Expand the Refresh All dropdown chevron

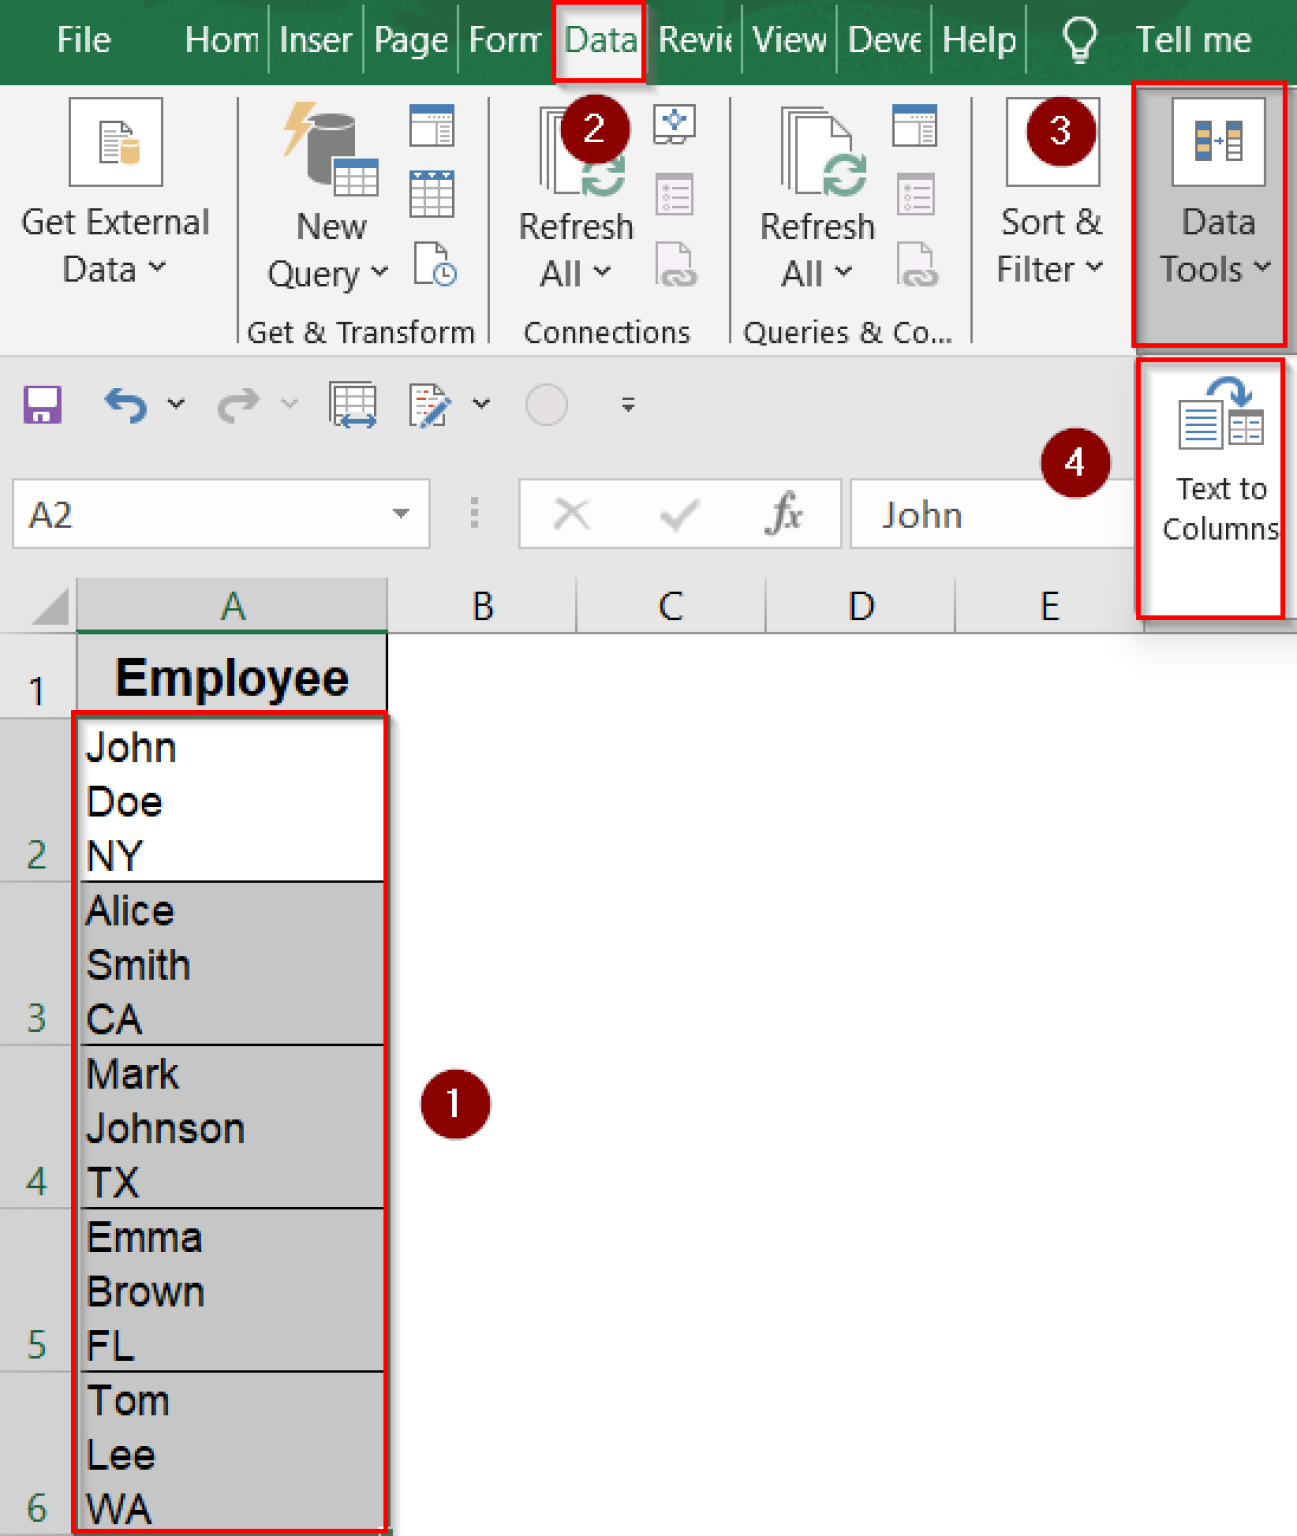601,272
